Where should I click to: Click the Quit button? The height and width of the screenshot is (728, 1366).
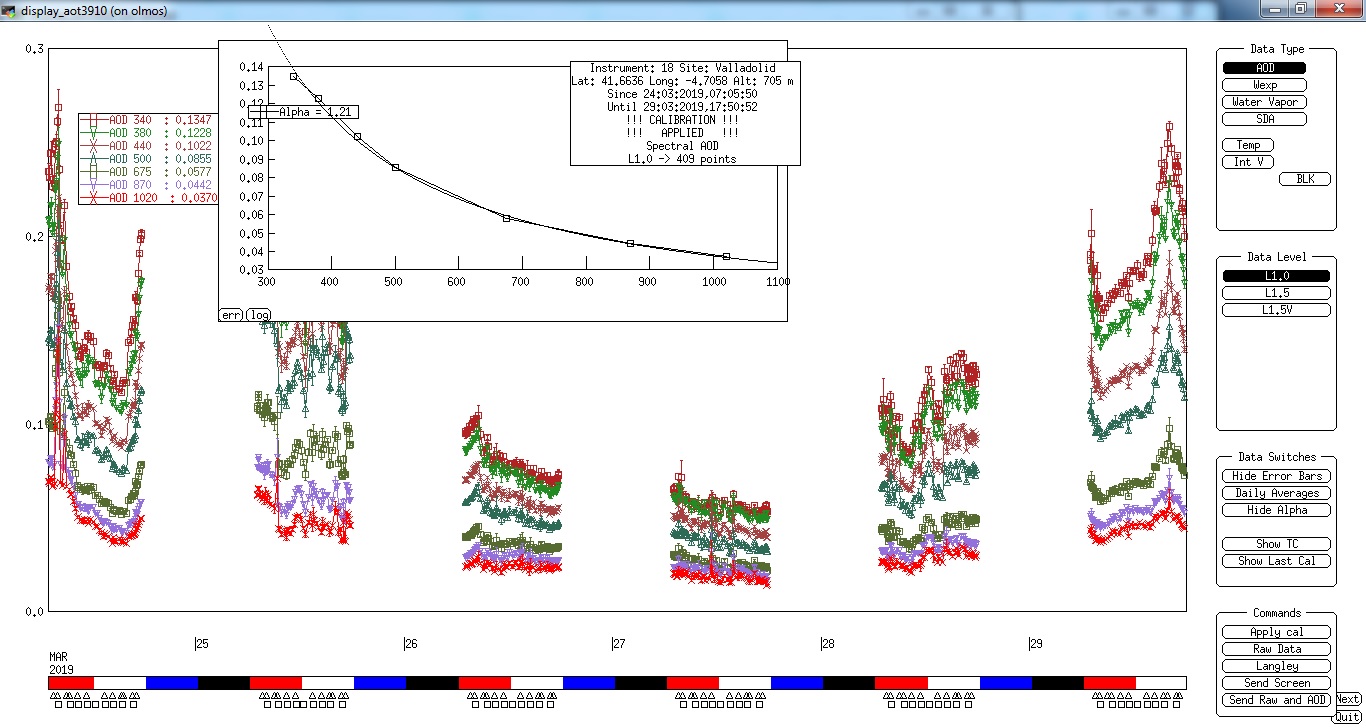tap(1347, 717)
